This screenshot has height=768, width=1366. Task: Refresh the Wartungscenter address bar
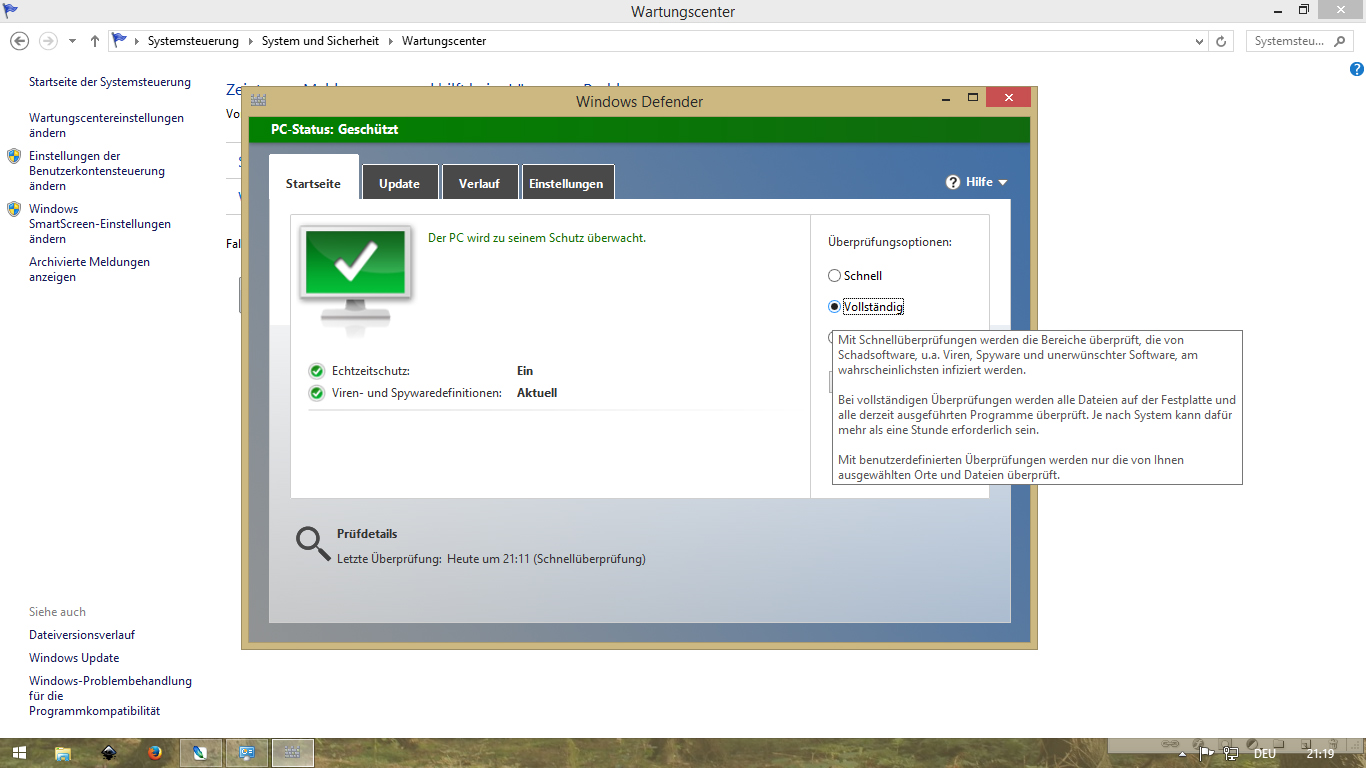coord(1221,42)
